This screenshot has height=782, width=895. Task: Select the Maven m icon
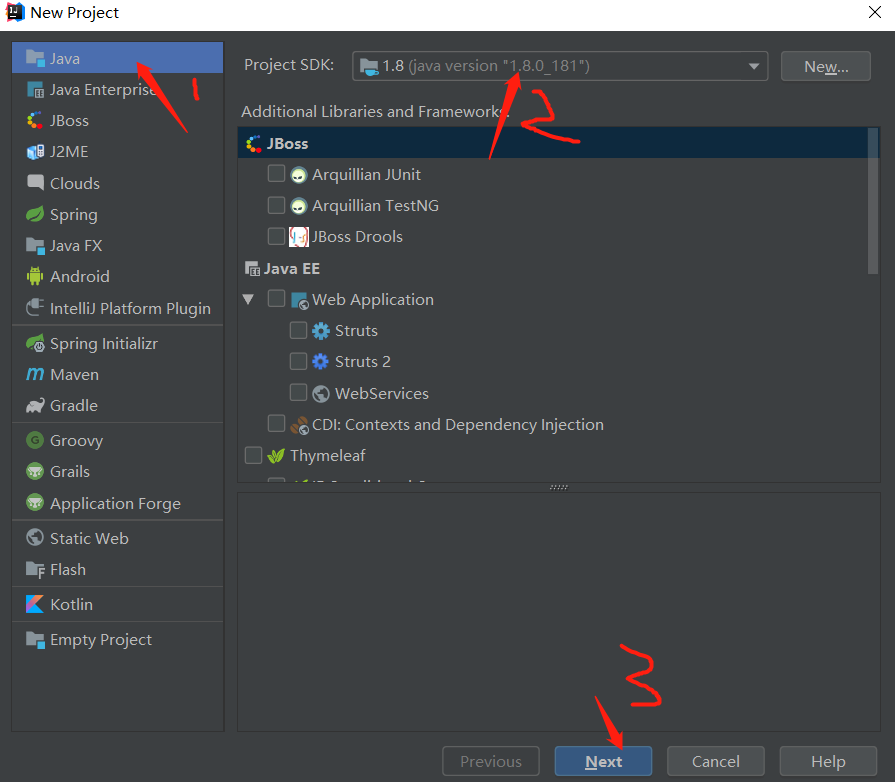coord(35,374)
